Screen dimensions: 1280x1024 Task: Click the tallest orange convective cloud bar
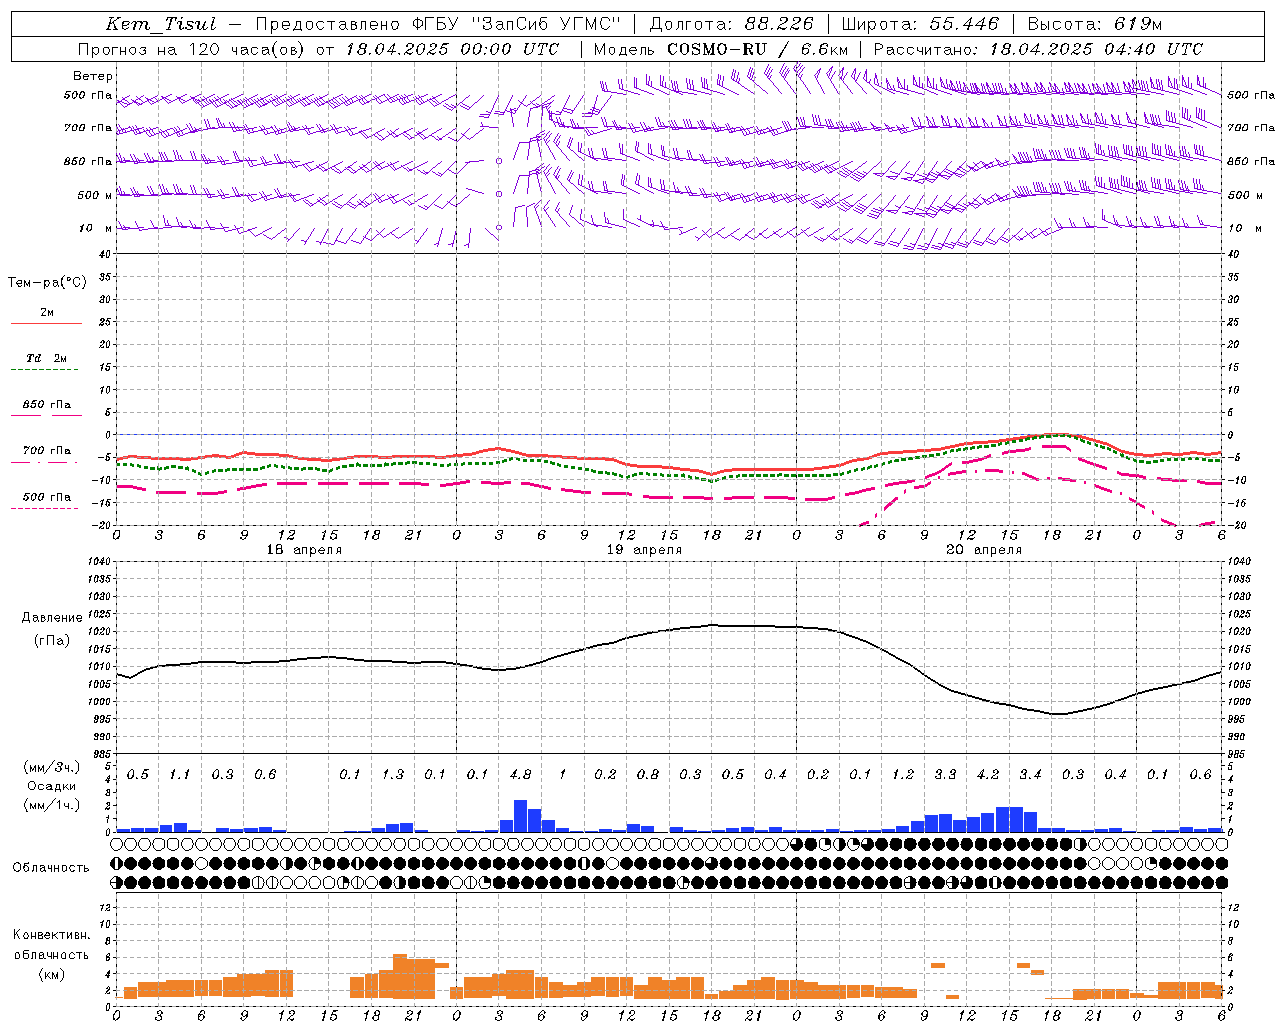pyautogui.click(x=400, y=976)
